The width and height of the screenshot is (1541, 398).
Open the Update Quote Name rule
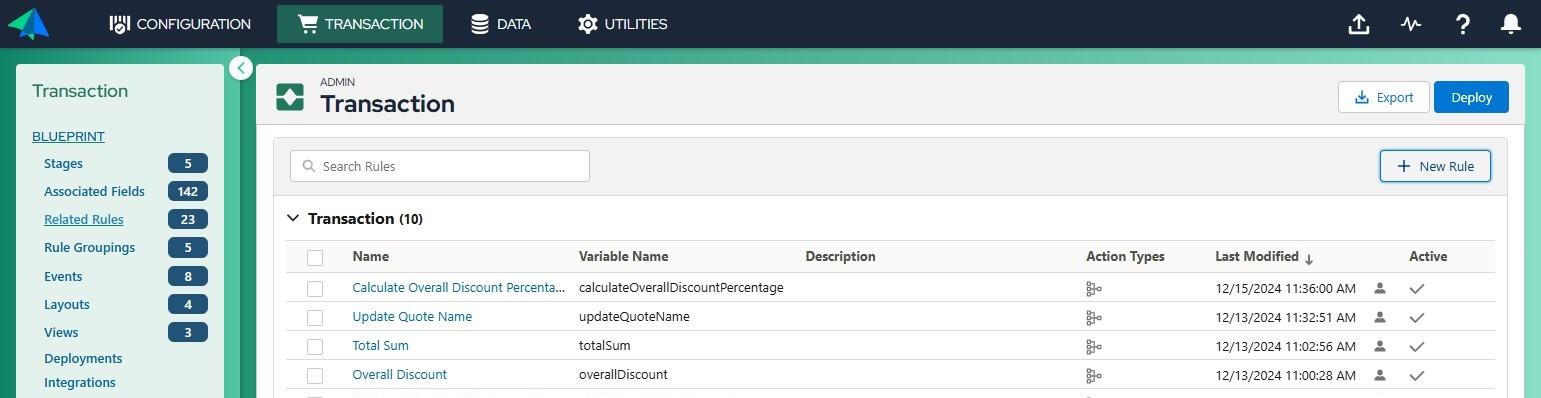pyautogui.click(x=412, y=316)
